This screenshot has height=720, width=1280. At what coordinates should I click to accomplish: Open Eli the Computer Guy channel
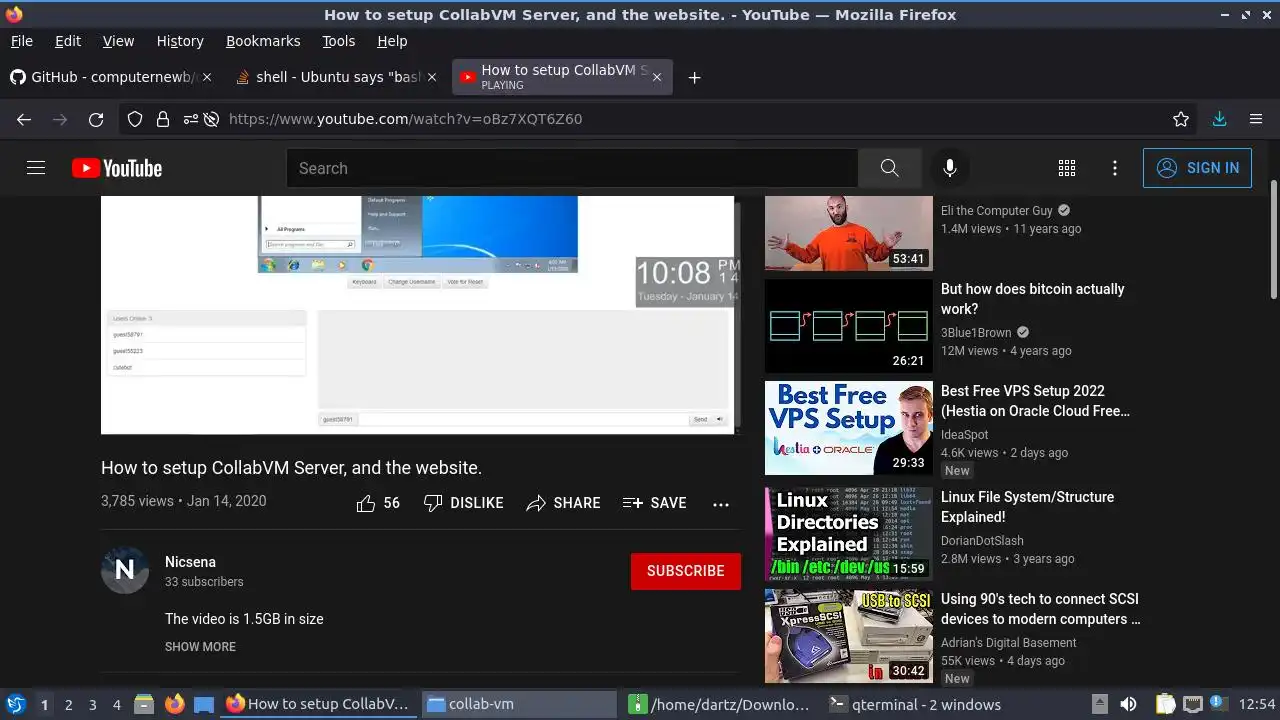coord(997,211)
